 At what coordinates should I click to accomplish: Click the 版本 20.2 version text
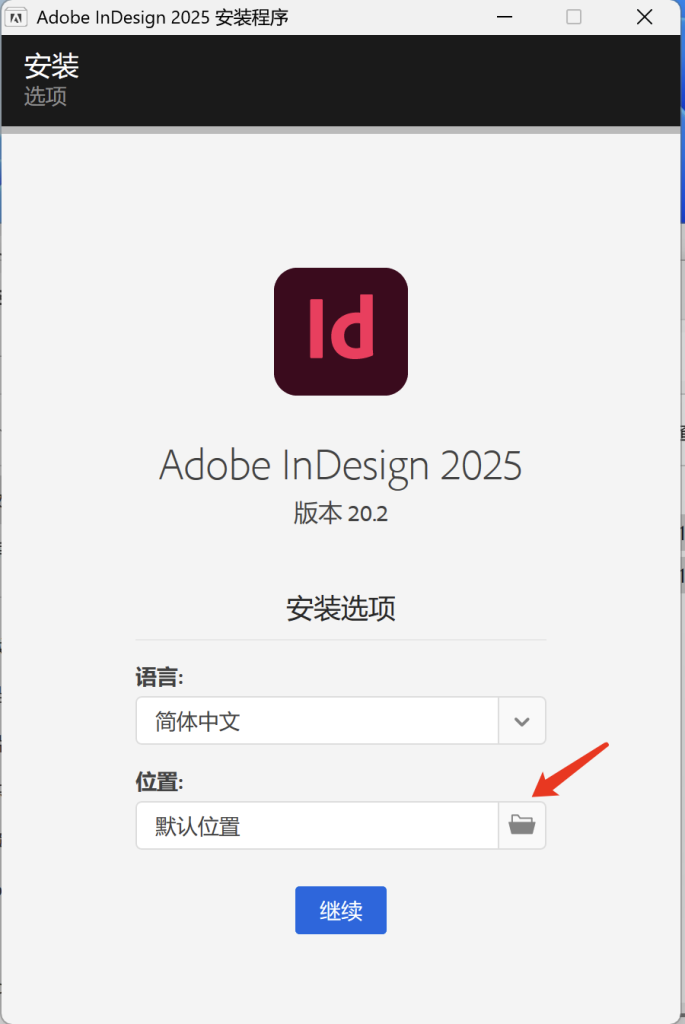pos(341,513)
